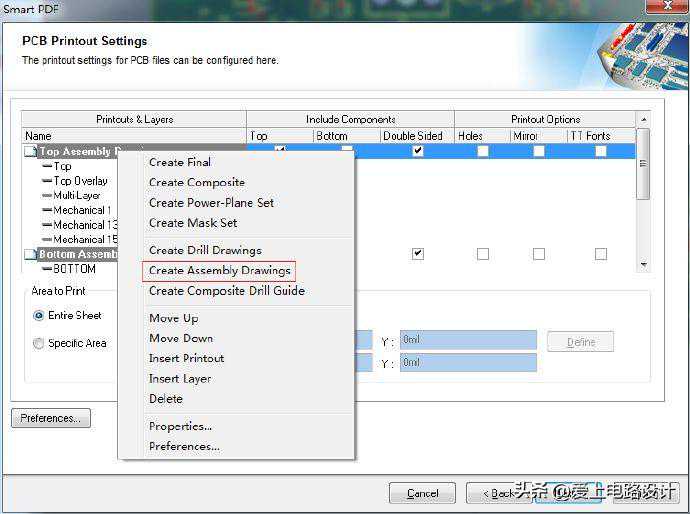Select Create Power-Plane Set menu entry
The width and height of the screenshot is (690, 514).
[211, 203]
